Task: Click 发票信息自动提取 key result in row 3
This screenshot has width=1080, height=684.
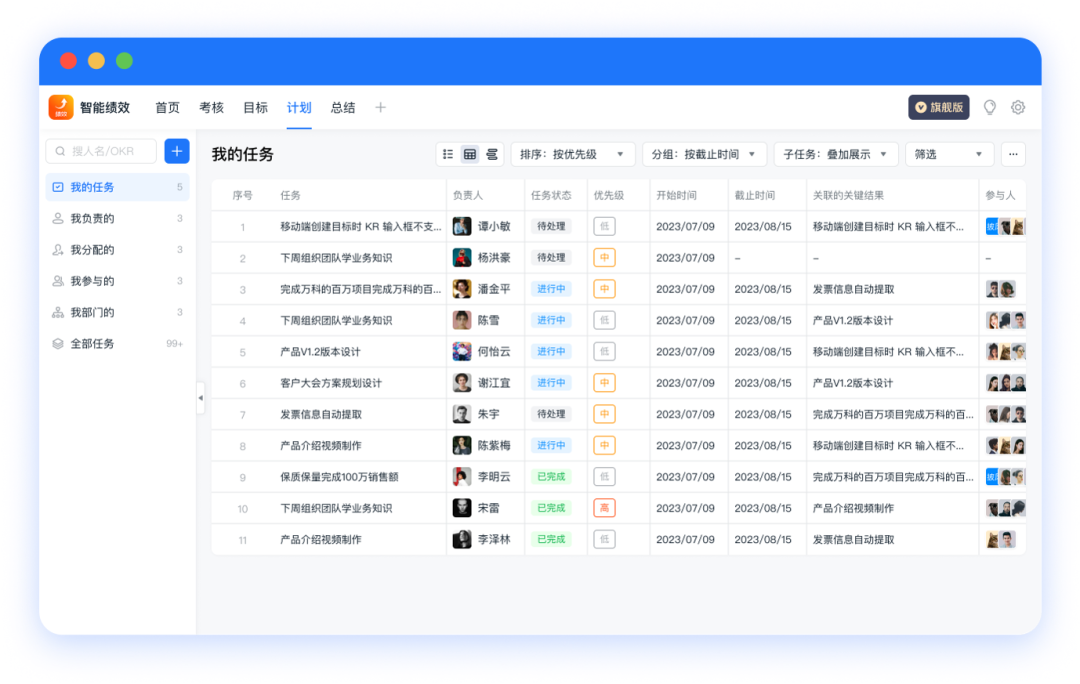Action: (x=853, y=289)
